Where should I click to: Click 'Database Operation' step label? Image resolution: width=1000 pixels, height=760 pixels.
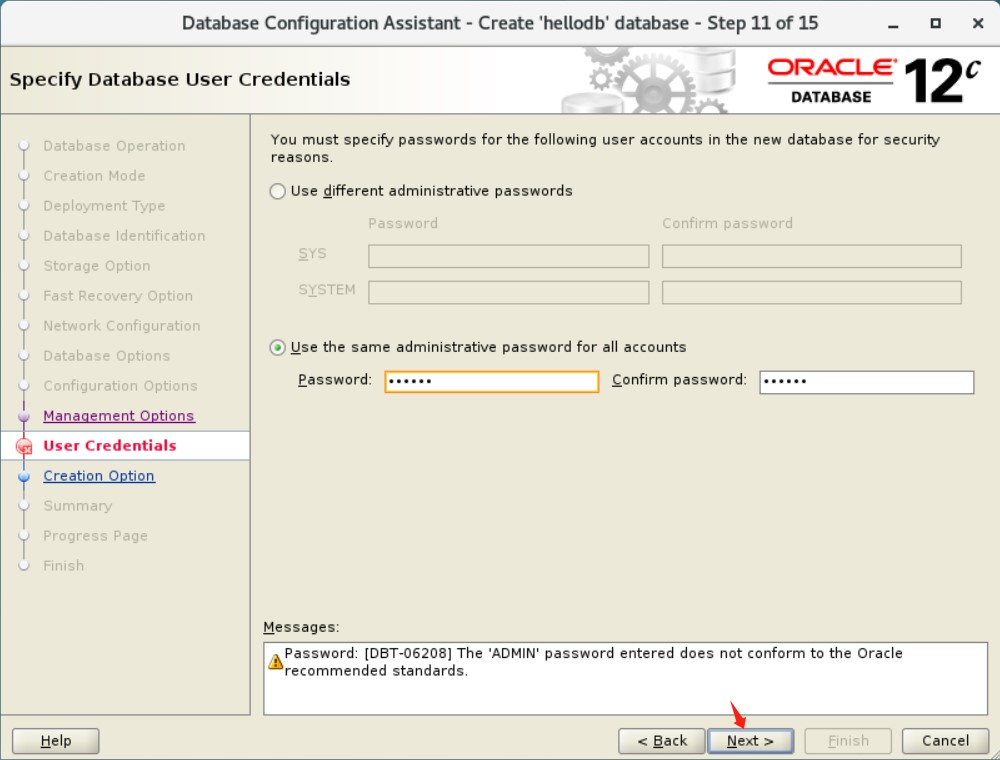(114, 146)
